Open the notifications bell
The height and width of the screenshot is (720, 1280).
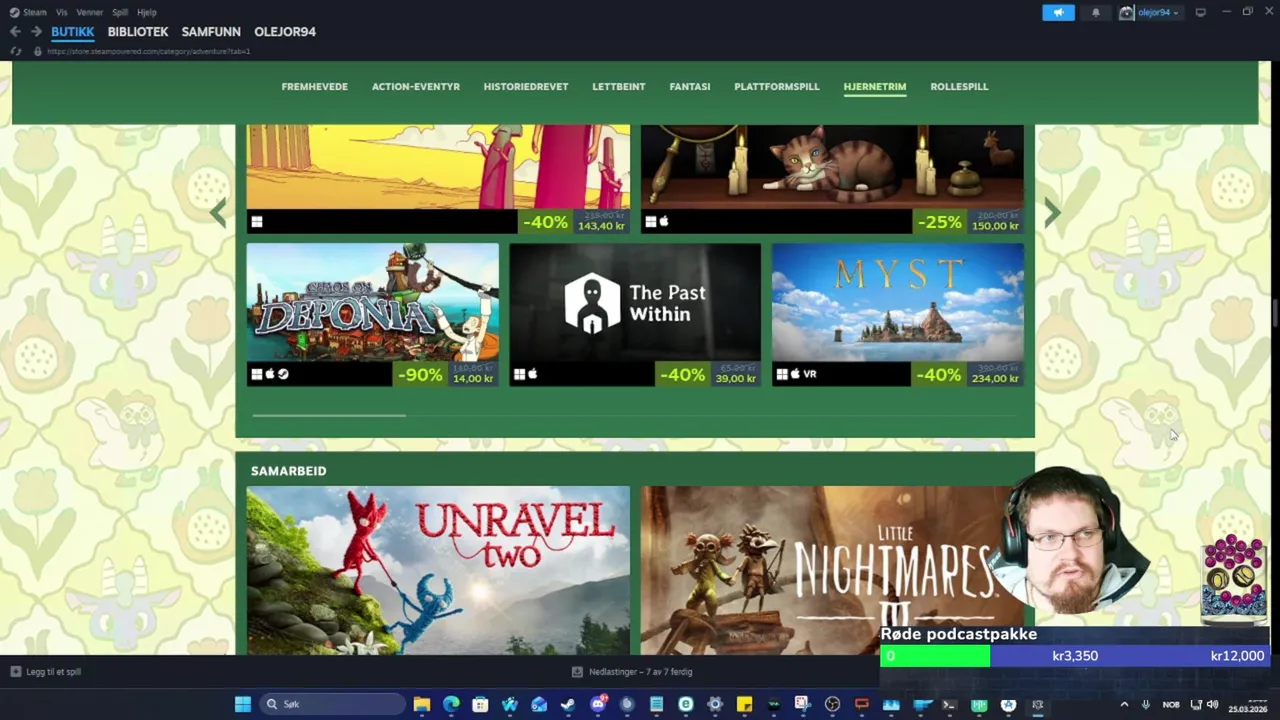pyautogui.click(x=1096, y=12)
